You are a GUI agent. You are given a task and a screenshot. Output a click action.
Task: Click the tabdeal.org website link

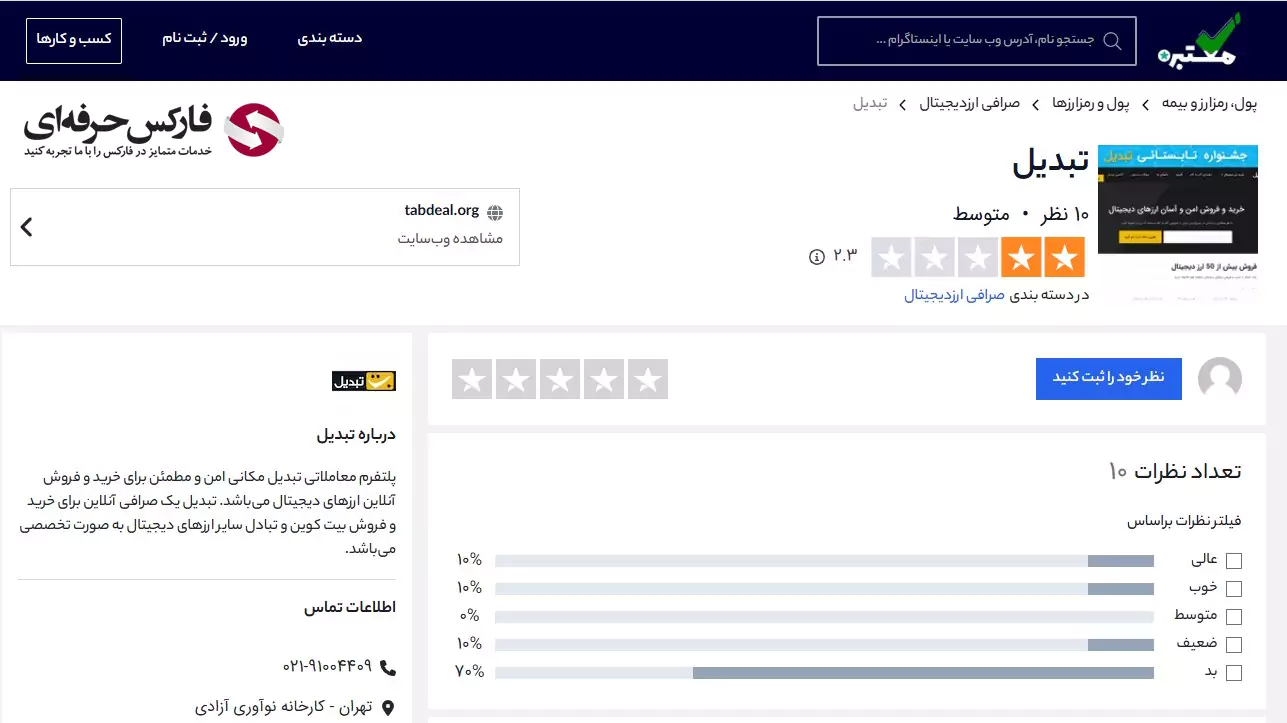pos(442,211)
